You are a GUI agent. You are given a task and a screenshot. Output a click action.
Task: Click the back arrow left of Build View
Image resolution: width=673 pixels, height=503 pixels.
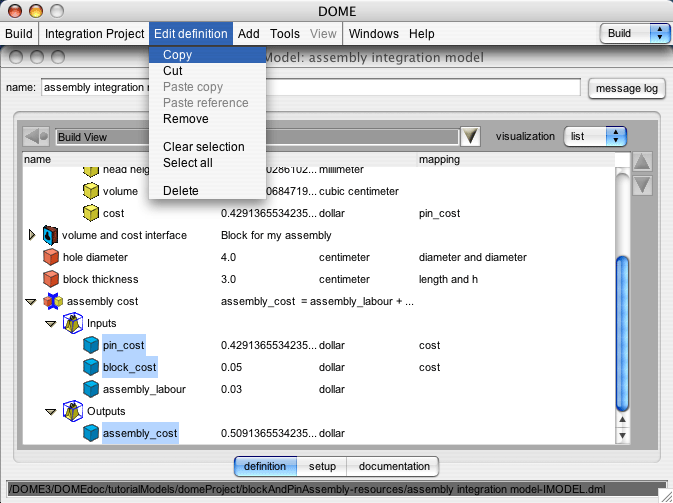(x=36, y=137)
